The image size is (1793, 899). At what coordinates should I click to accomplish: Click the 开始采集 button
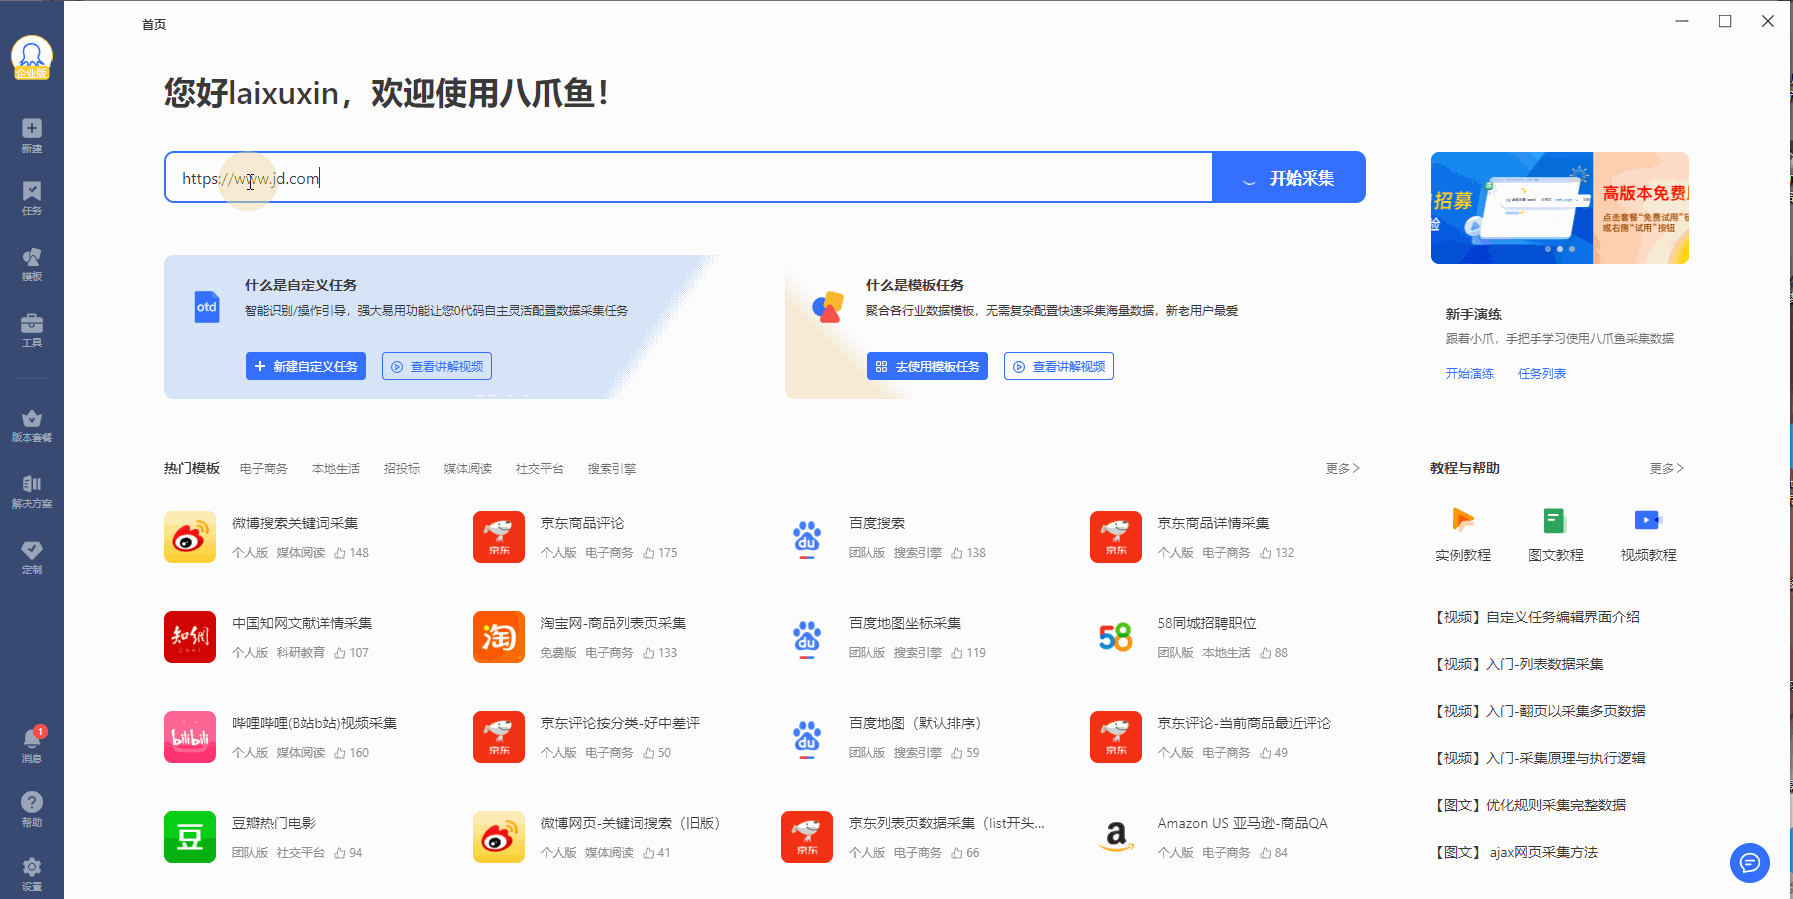coord(1289,178)
